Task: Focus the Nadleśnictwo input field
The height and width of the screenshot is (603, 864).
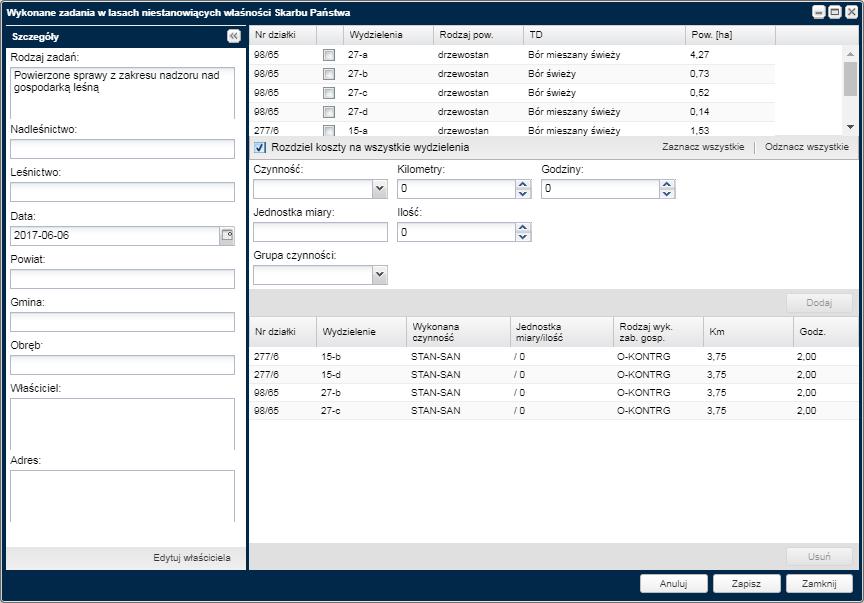Action: coord(122,149)
